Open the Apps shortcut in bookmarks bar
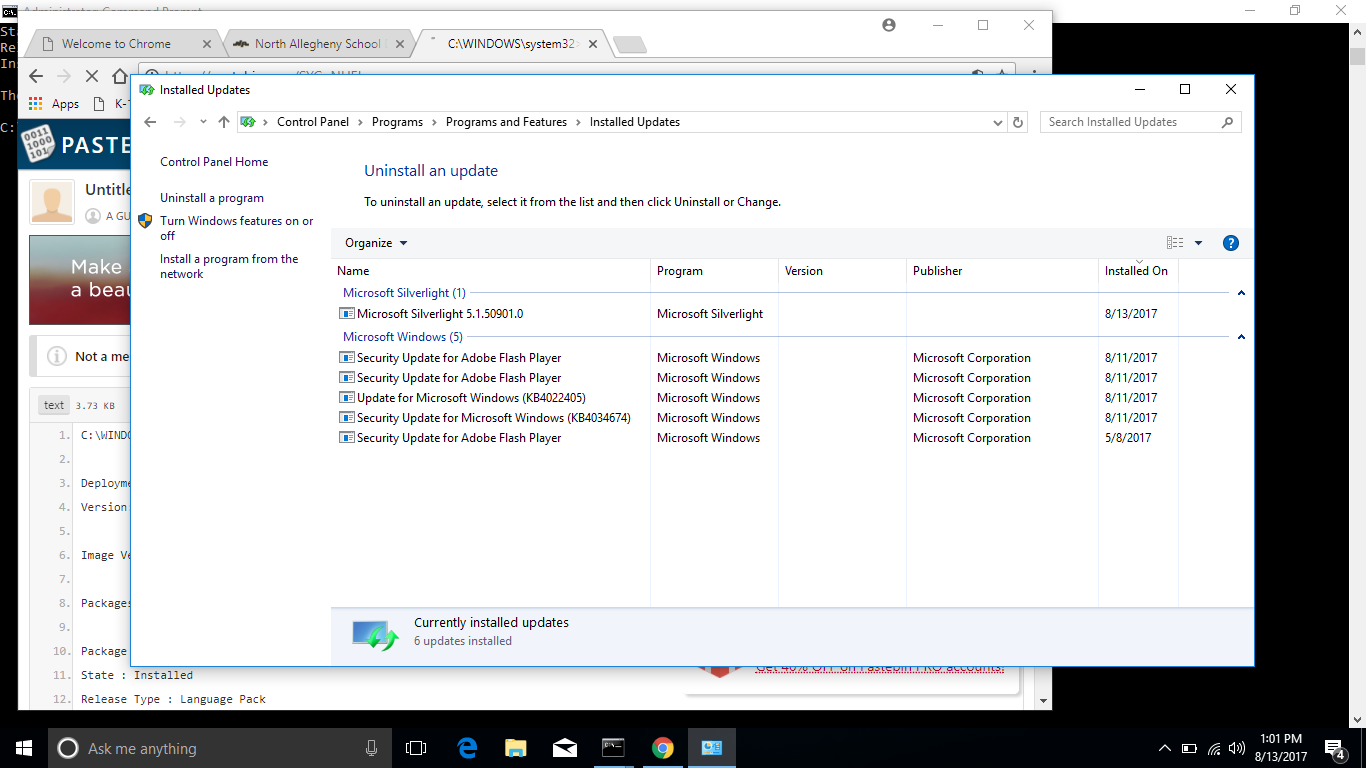1366x768 pixels. tap(54, 103)
